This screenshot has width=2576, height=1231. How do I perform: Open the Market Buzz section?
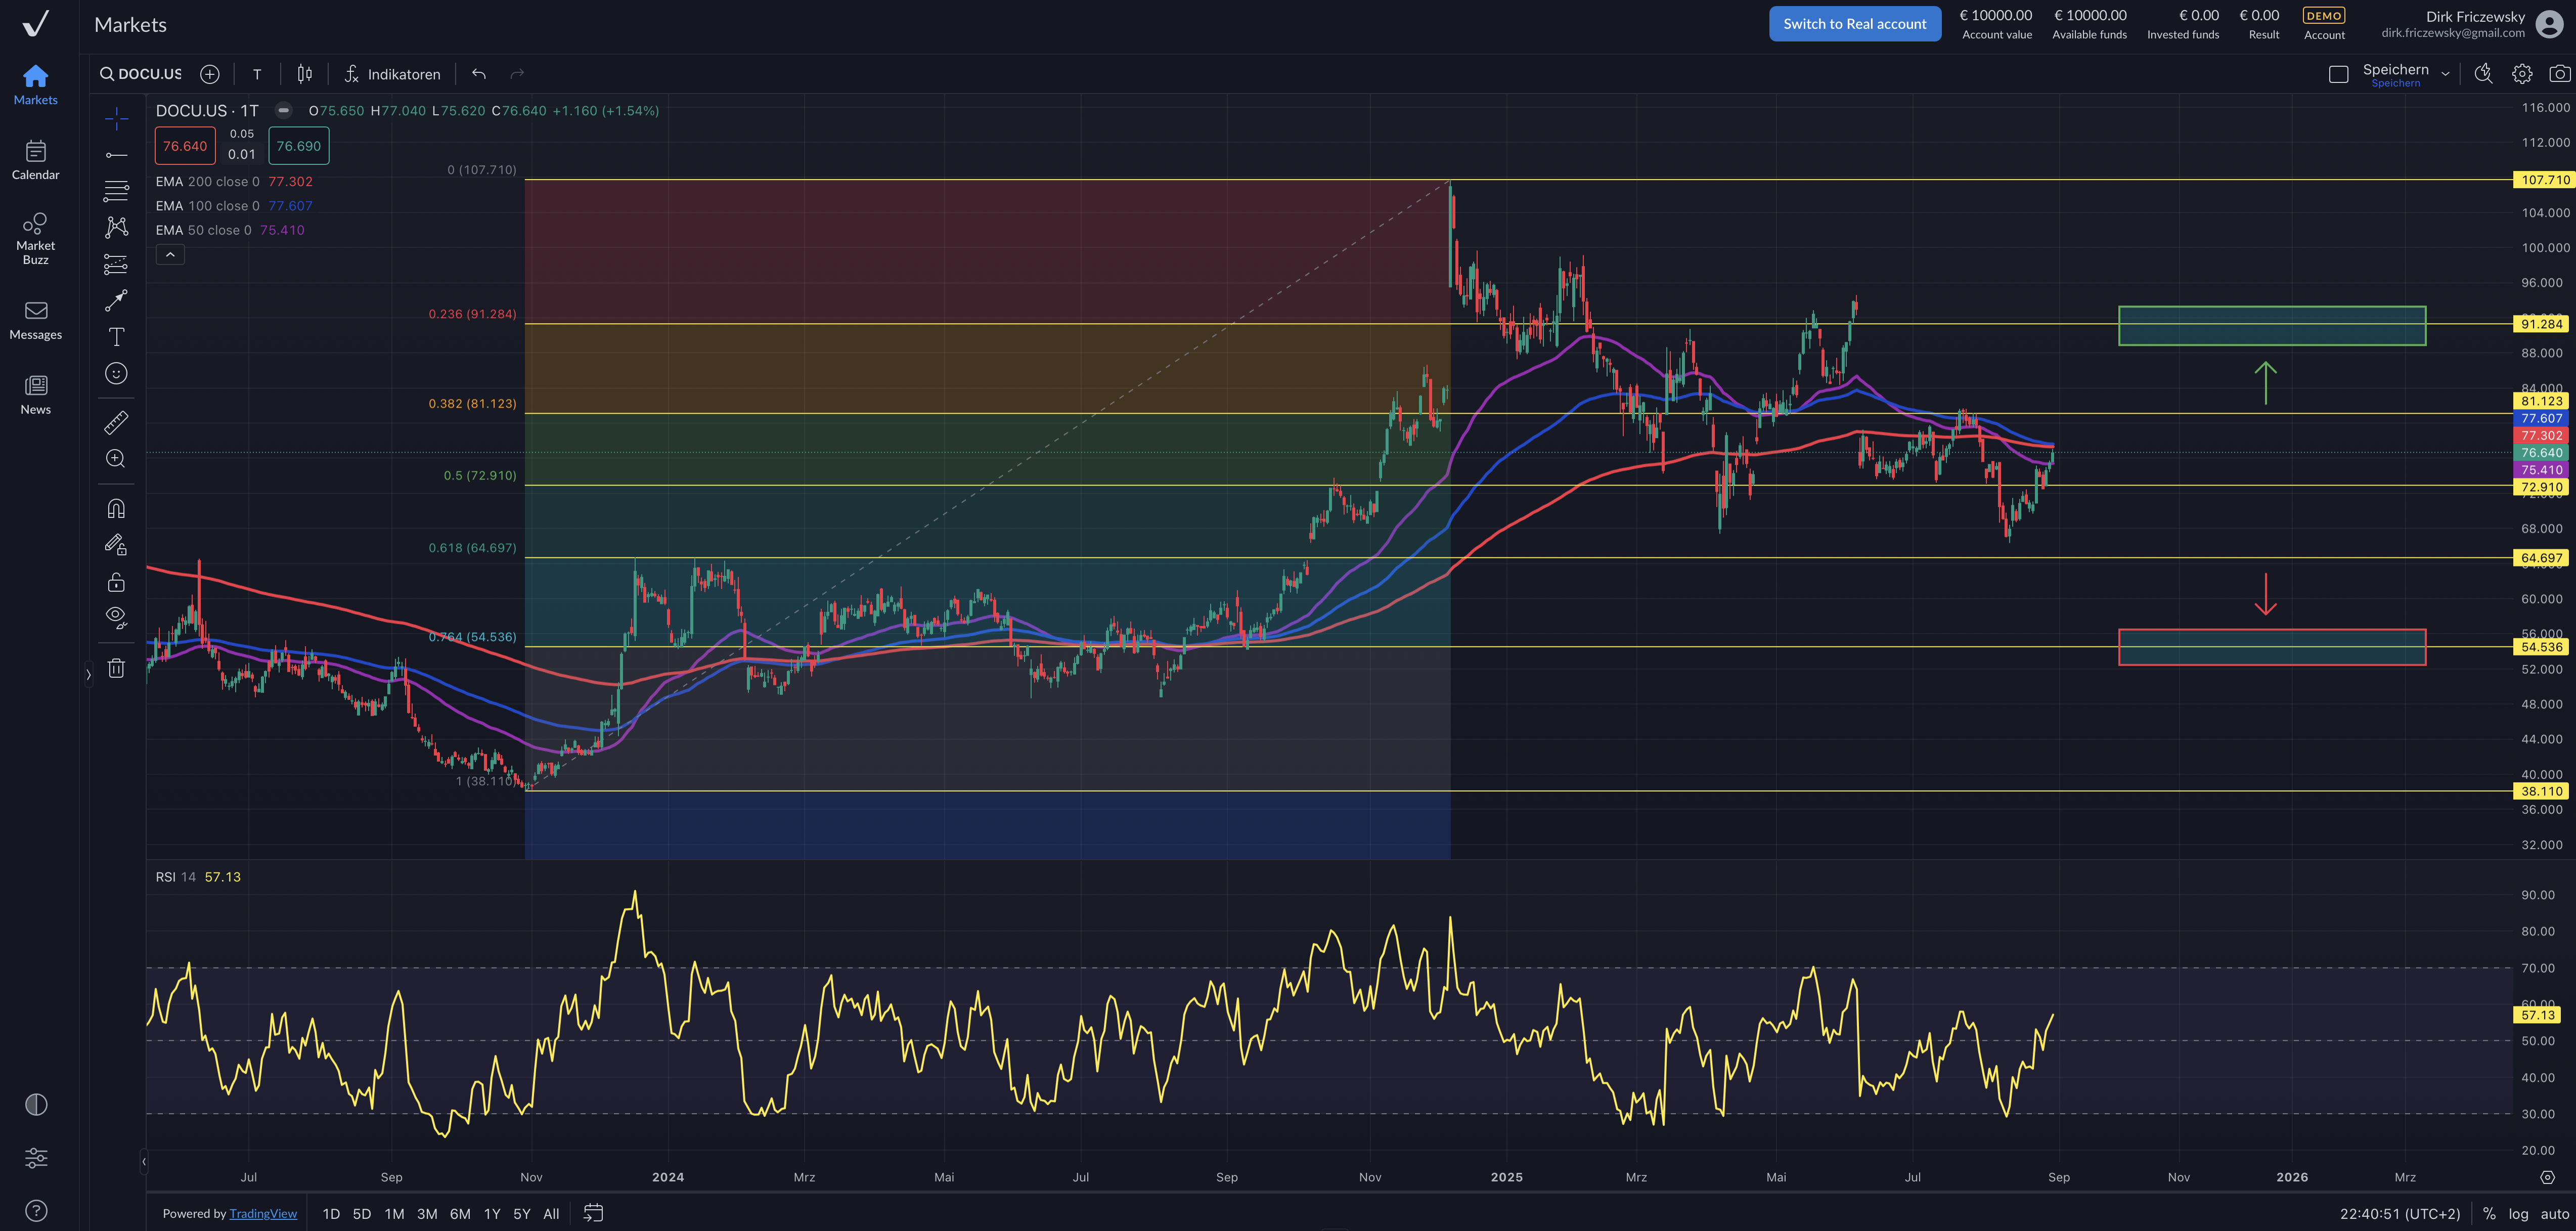pyautogui.click(x=35, y=238)
